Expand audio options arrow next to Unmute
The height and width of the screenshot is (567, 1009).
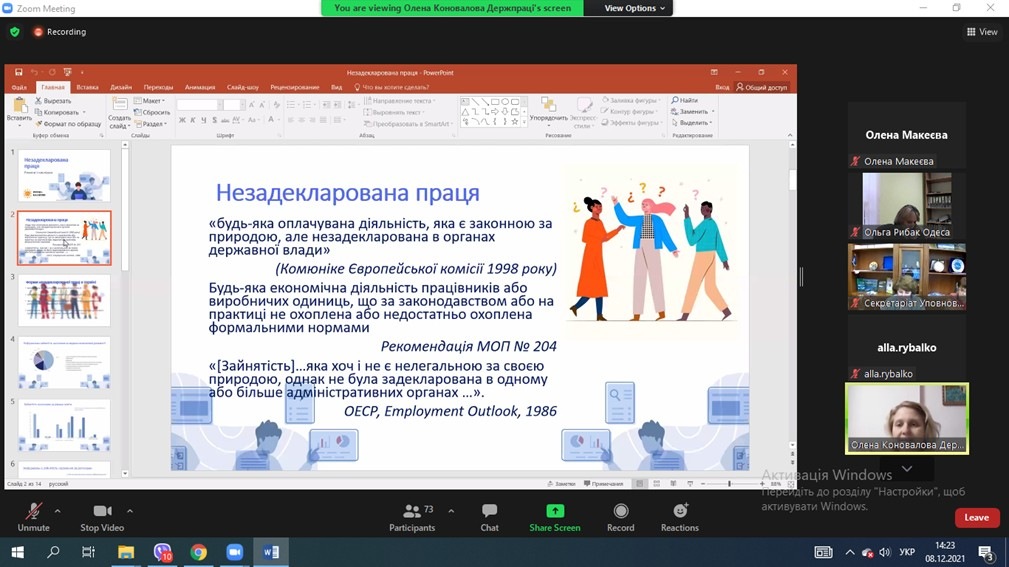(57, 510)
